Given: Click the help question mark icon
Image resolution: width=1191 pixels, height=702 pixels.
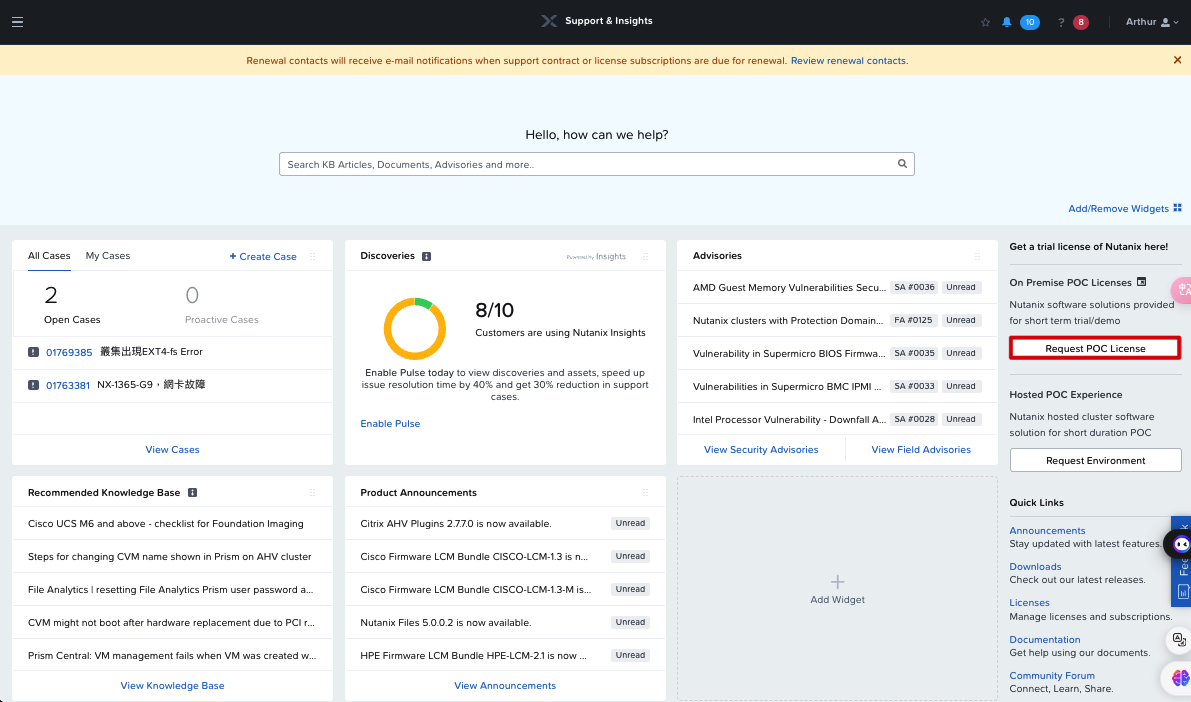Looking at the screenshot, I should coord(1061,22).
